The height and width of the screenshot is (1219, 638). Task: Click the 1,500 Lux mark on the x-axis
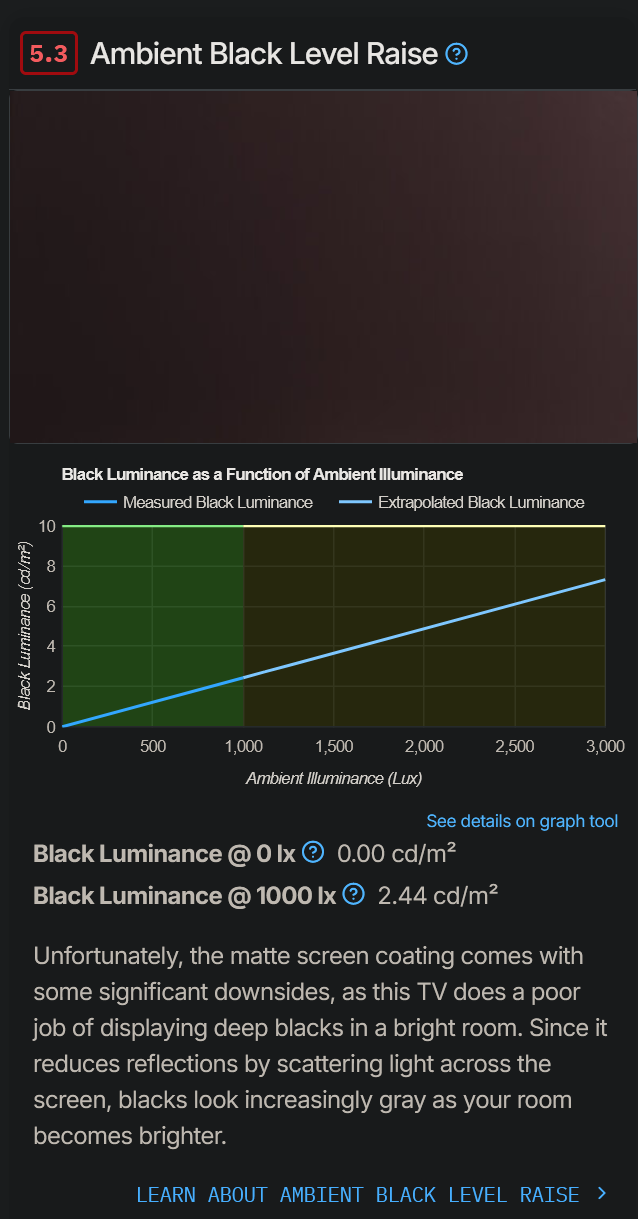point(334,746)
